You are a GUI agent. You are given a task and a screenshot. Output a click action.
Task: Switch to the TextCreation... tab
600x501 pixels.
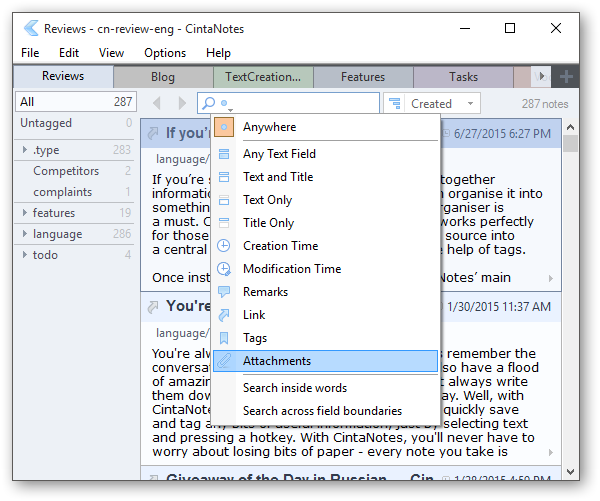click(263, 77)
